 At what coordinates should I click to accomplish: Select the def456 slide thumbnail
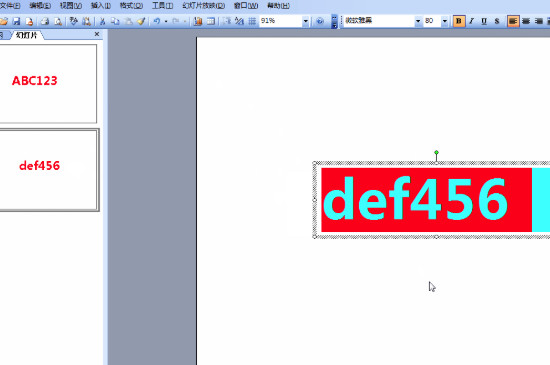coord(49,170)
